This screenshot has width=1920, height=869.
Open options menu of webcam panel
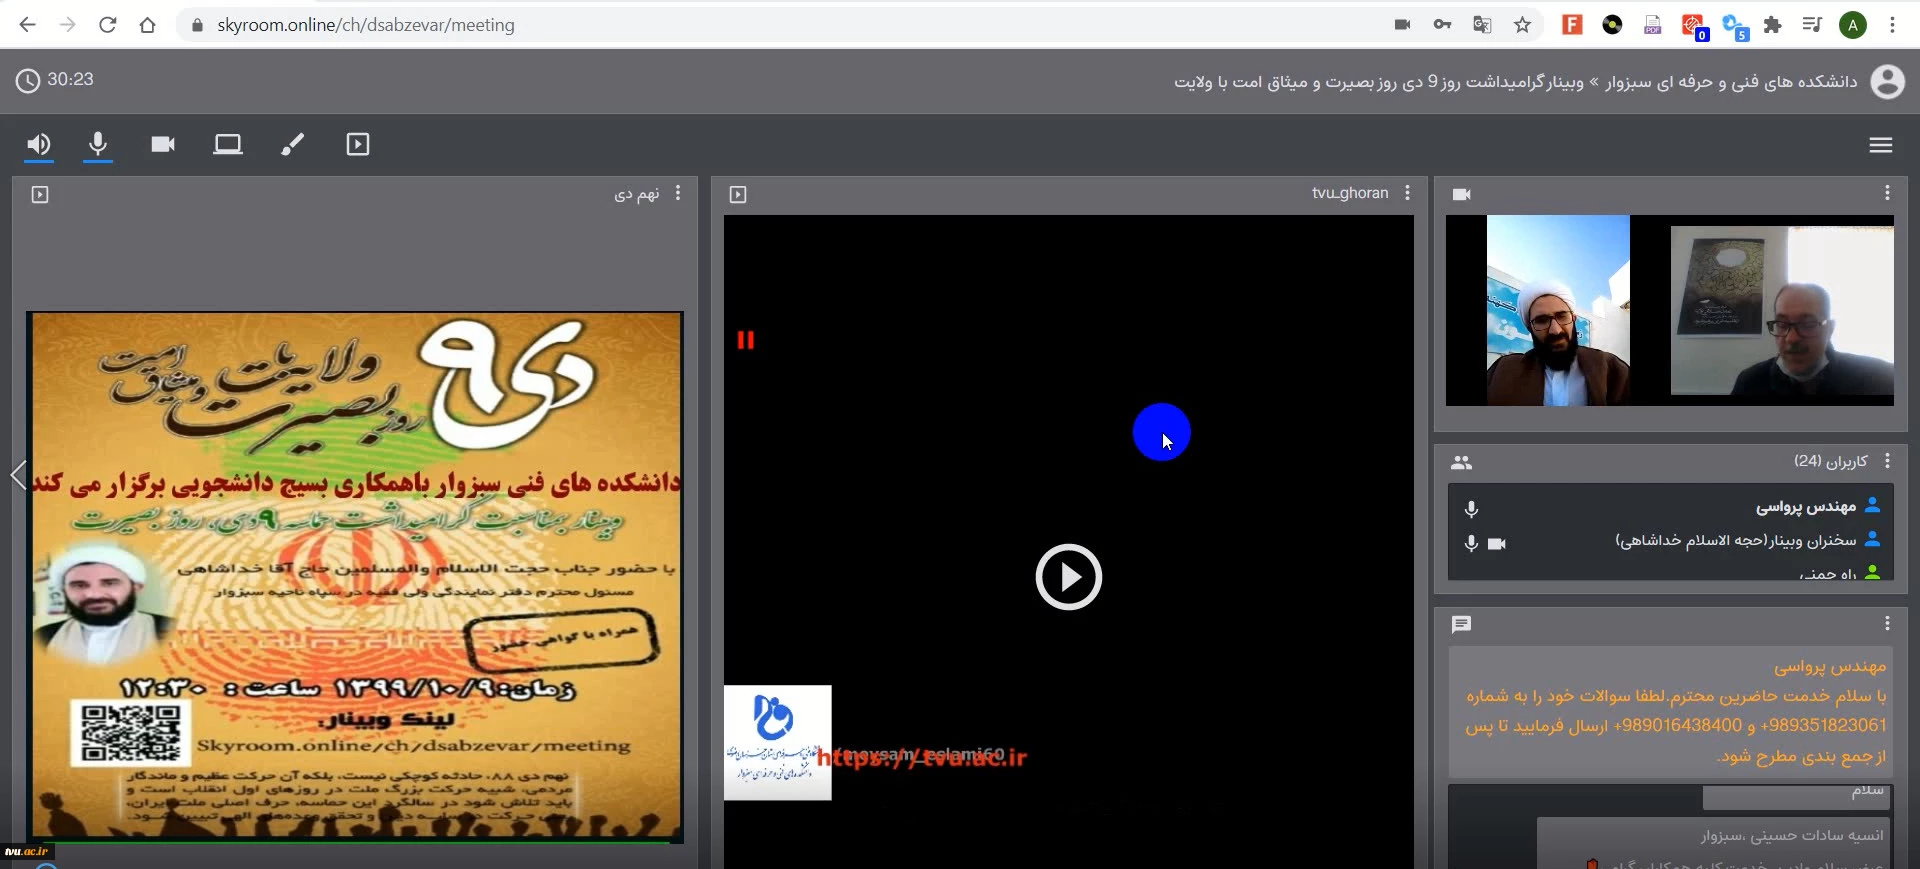[1887, 193]
